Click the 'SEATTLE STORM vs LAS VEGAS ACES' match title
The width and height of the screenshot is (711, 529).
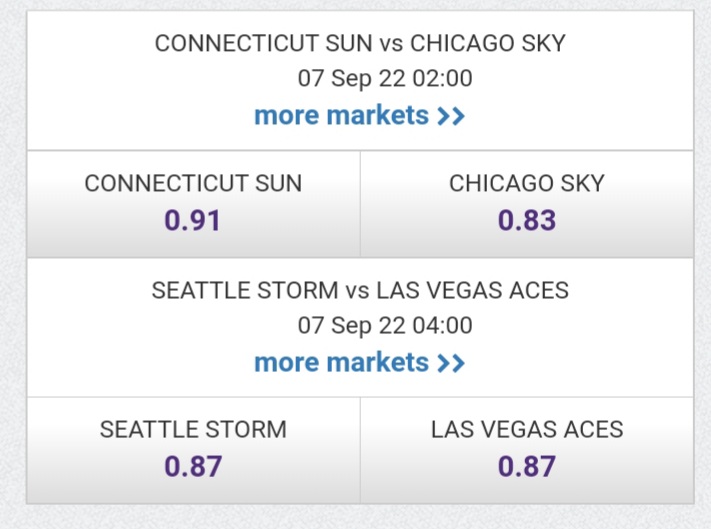[360, 291]
